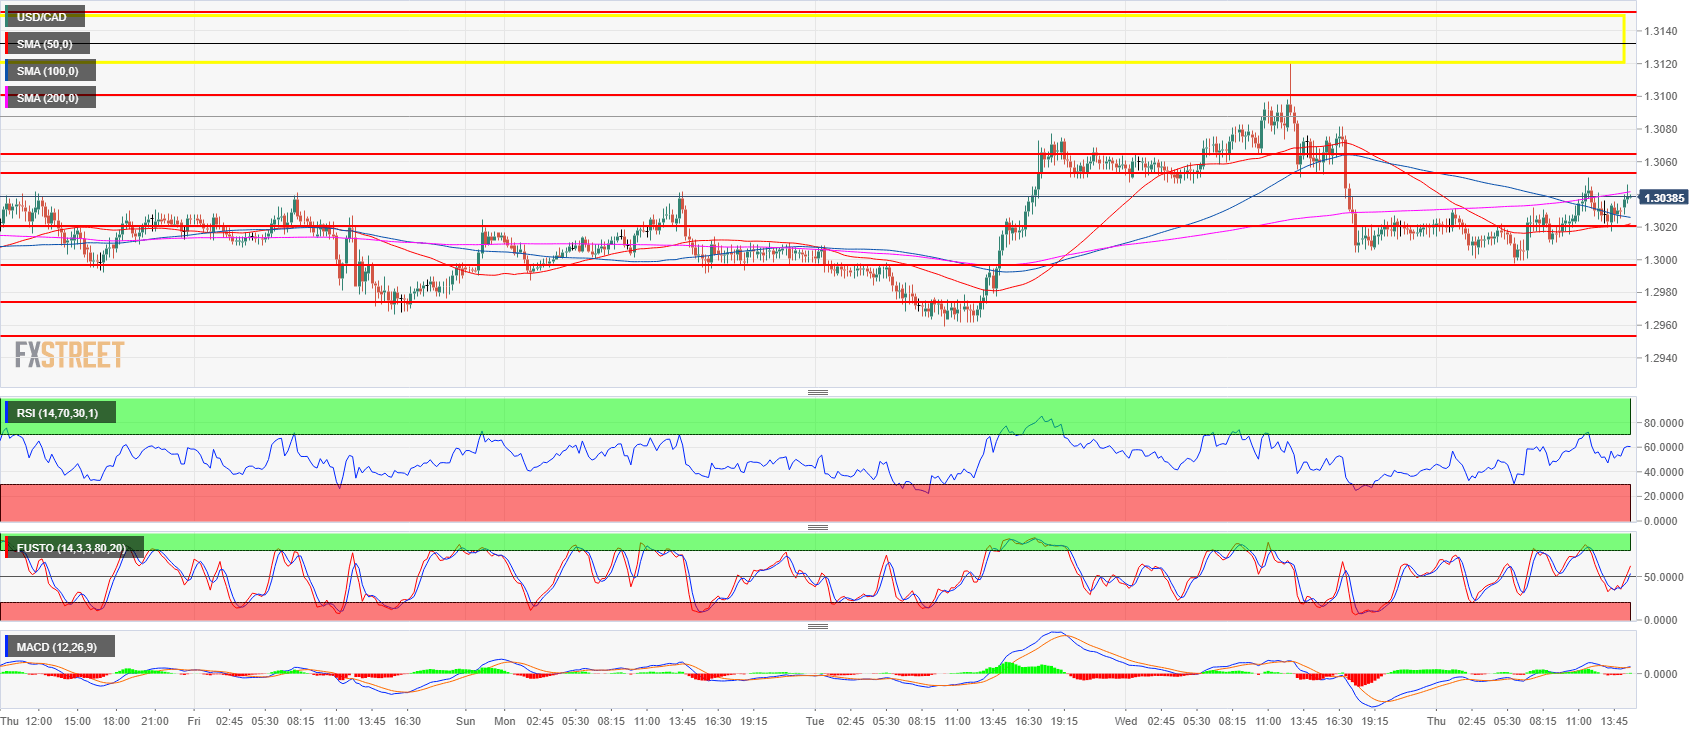Click the 1.3000 price axis label

pyautogui.click(x=1661, y=260)
